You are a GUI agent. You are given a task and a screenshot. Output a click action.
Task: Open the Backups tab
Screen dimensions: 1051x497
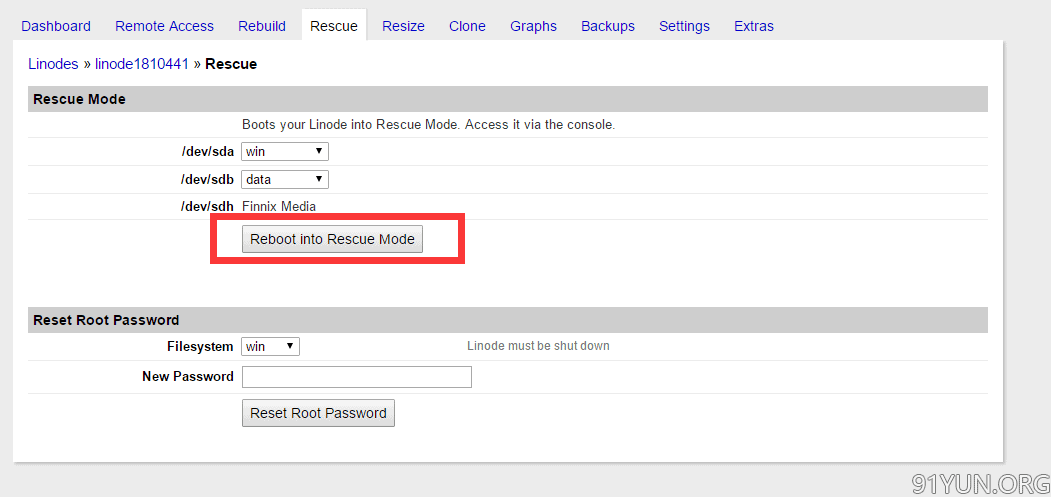click(608, 26)
